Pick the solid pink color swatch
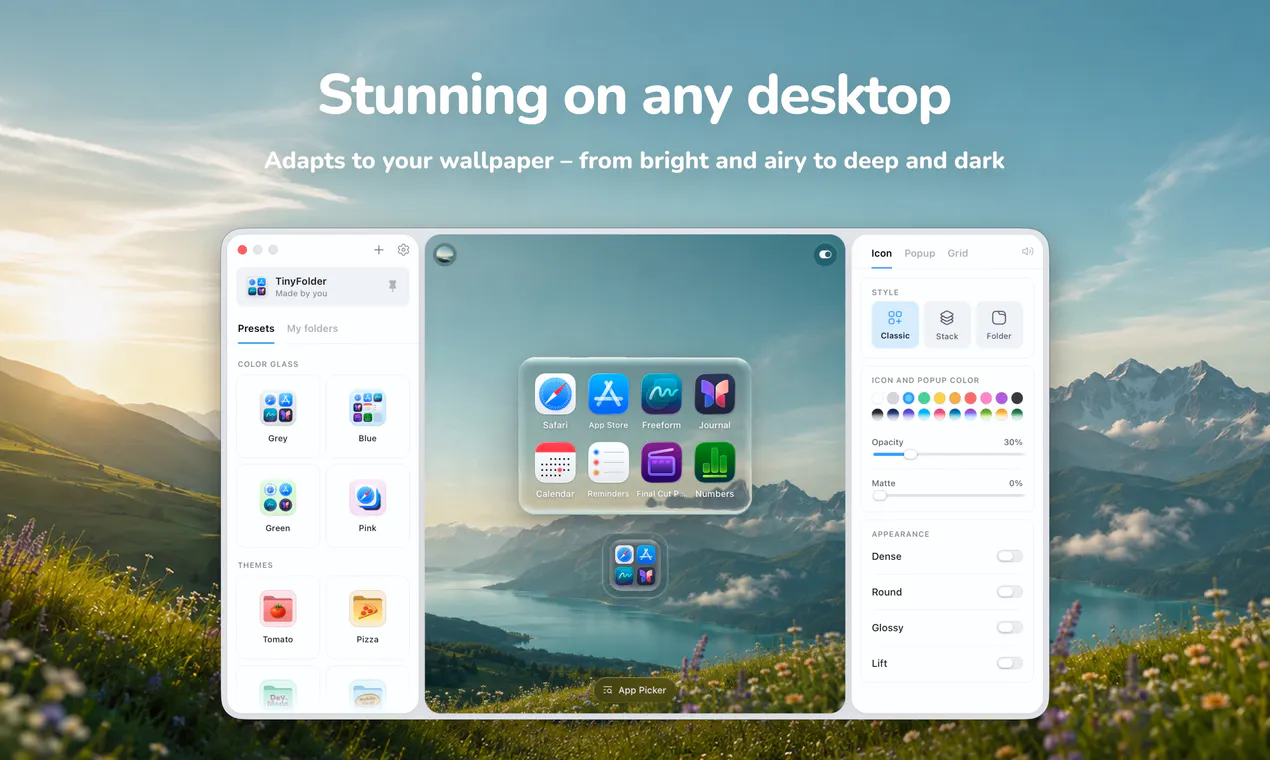Screen dimensions: 1270x760 pos(986,398)
